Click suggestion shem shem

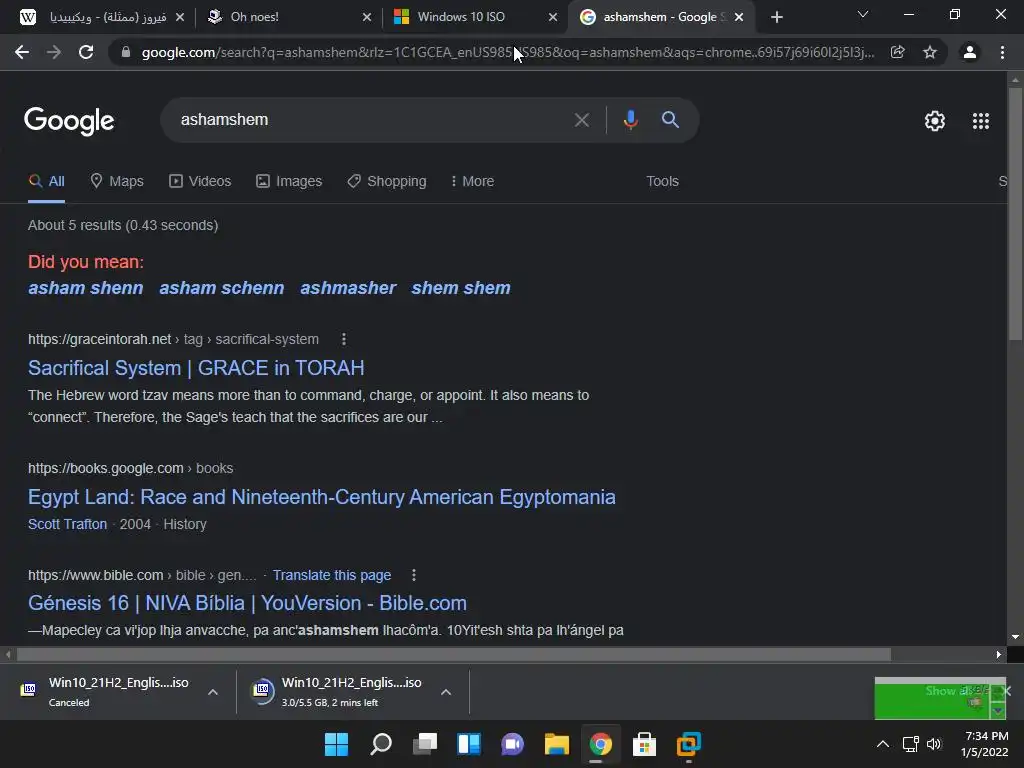click(x=461, y=288)
